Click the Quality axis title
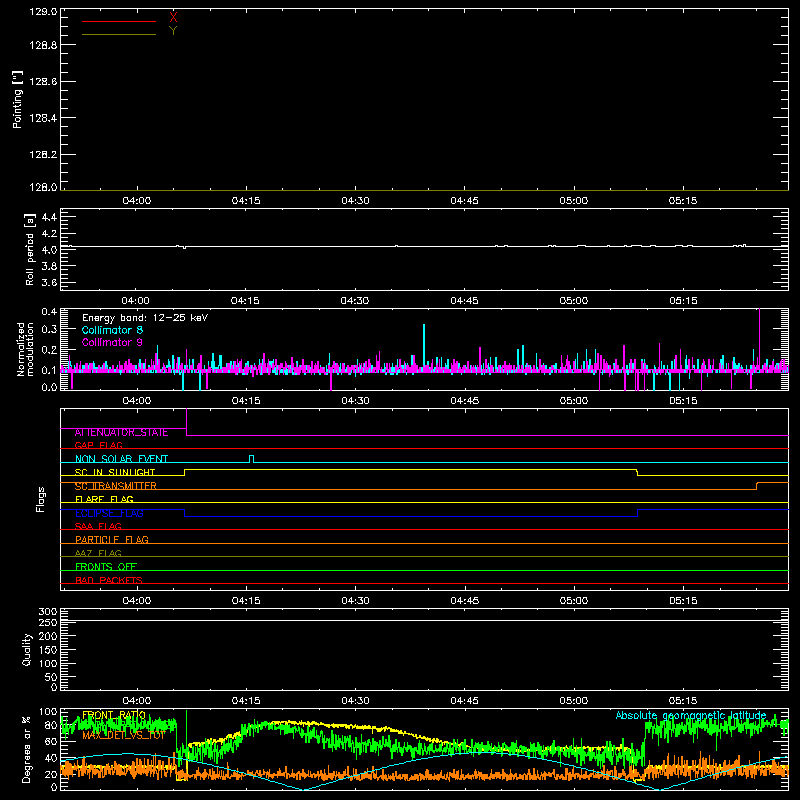The height and width of the screenshot is (800, 800). [x=27, y=649]
